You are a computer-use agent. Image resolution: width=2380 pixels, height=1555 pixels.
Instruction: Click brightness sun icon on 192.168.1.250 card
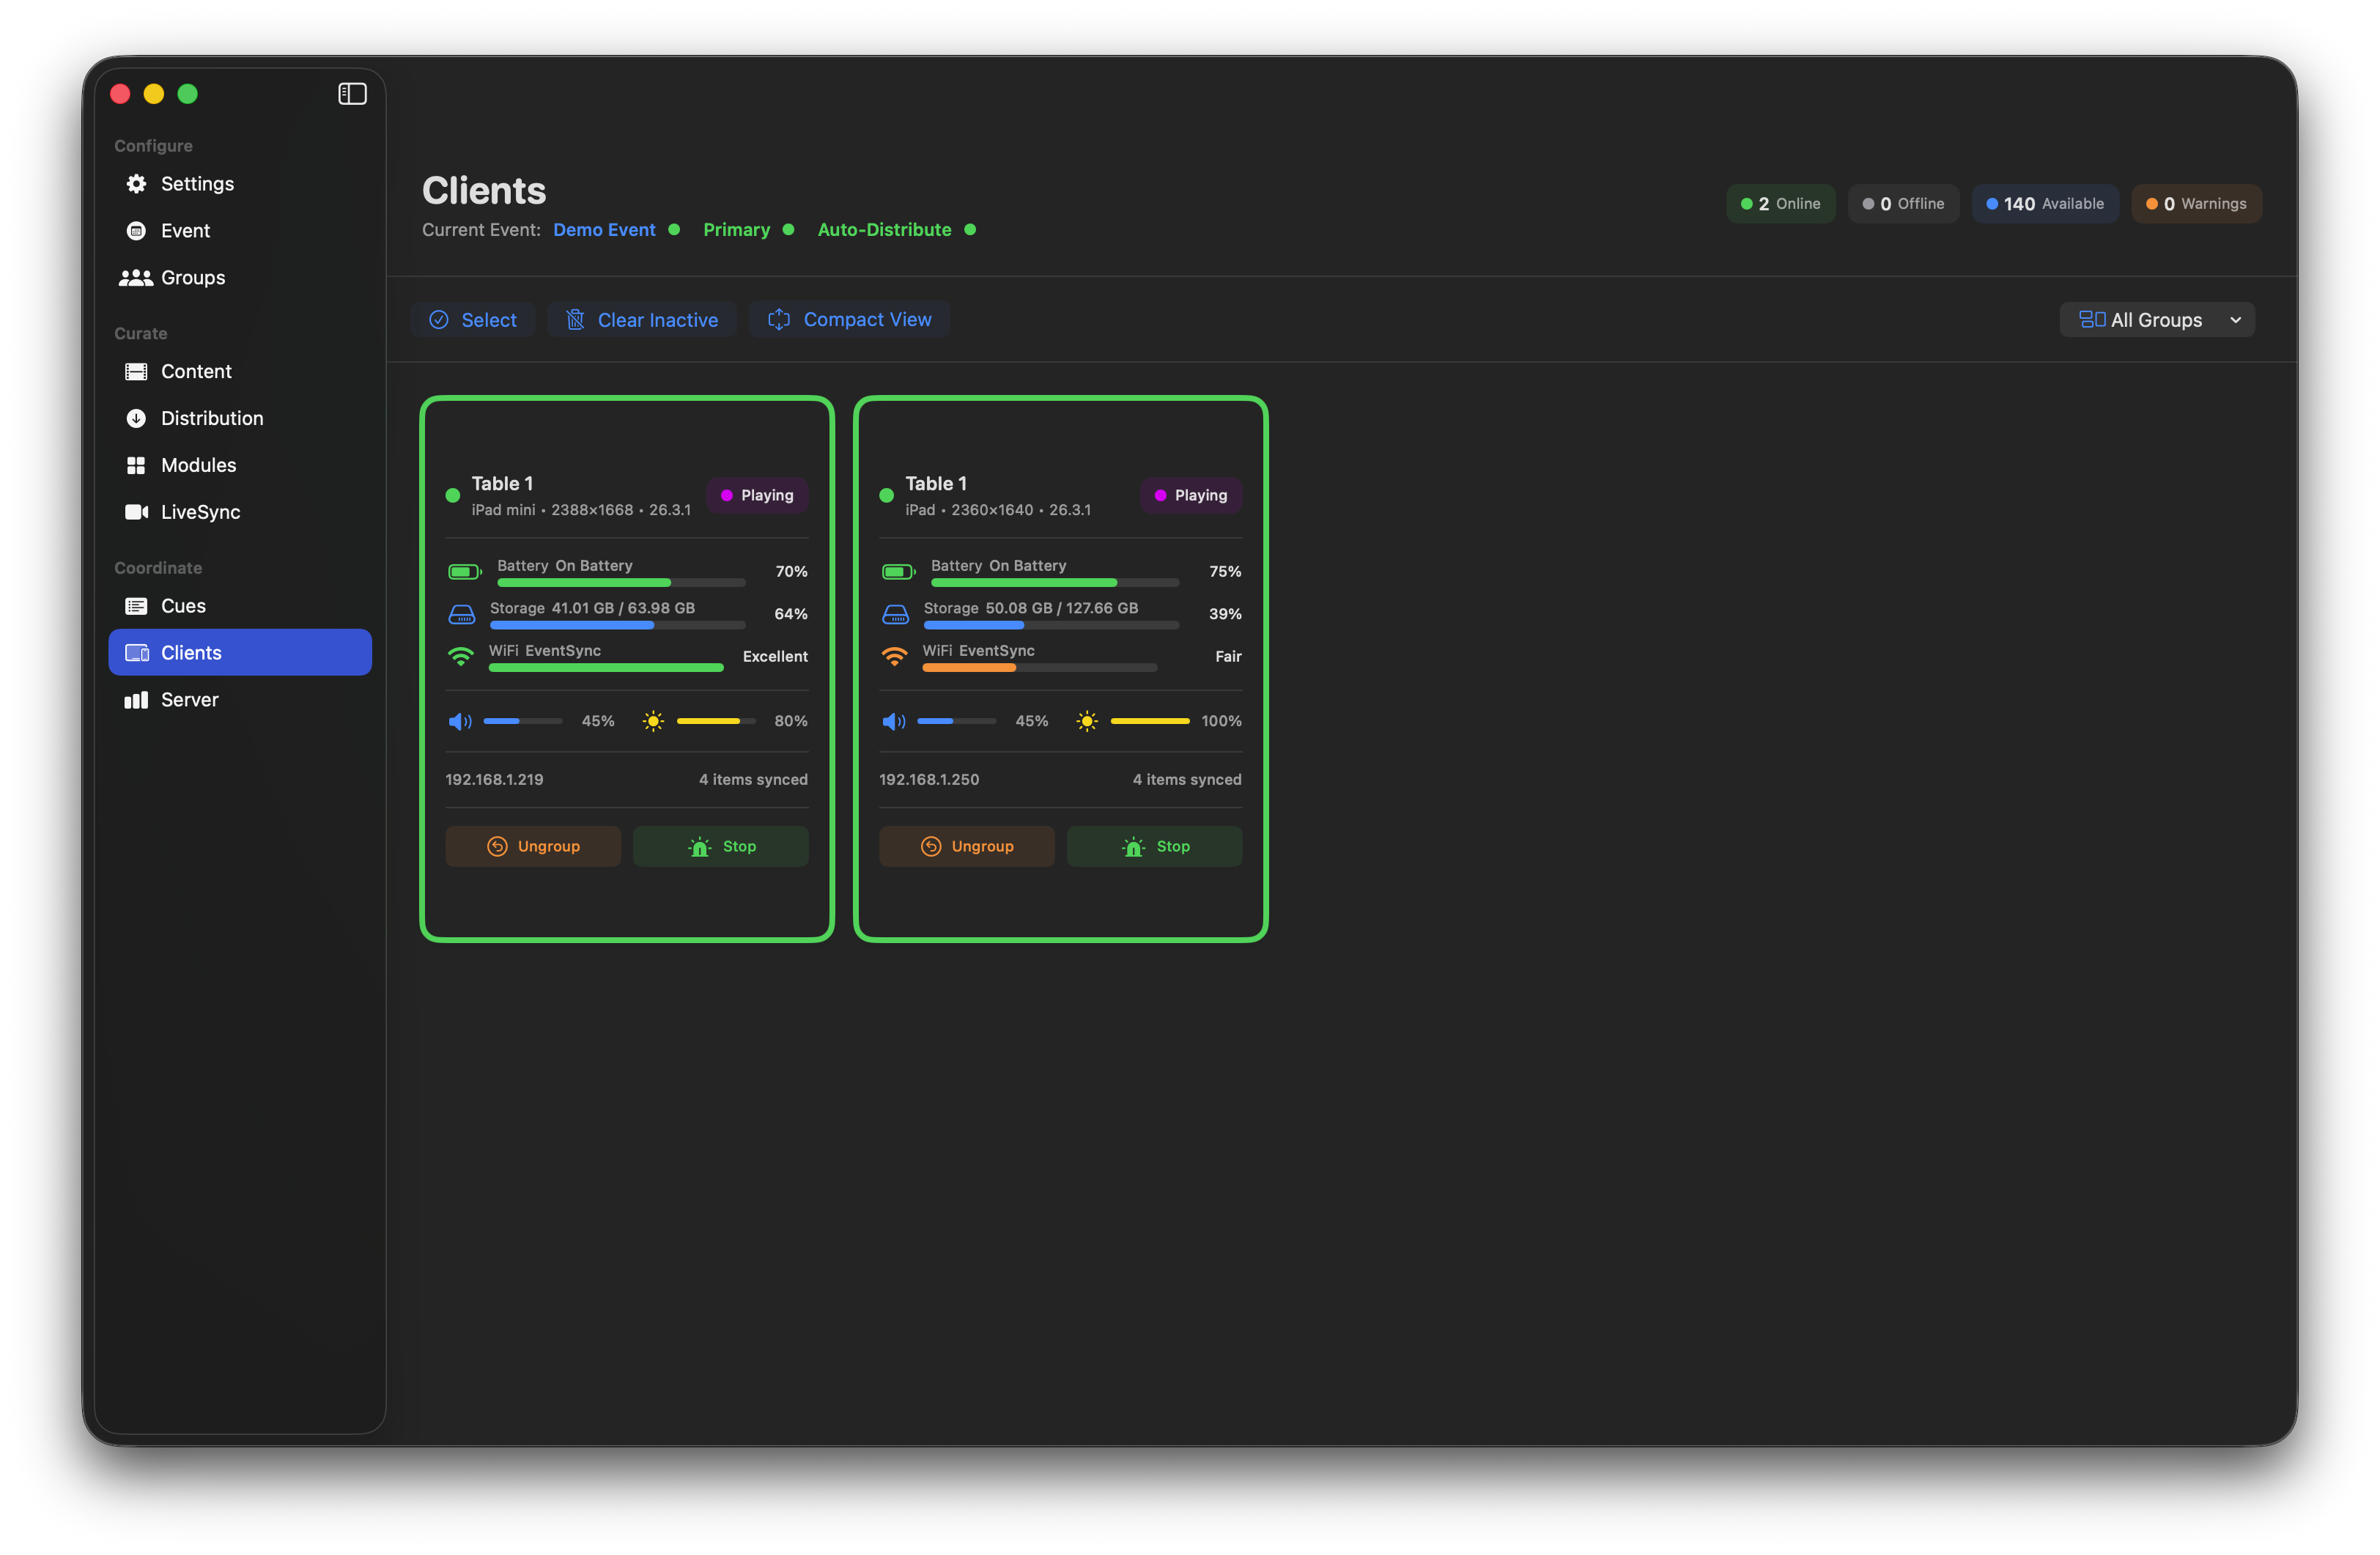coord(1087,721)
